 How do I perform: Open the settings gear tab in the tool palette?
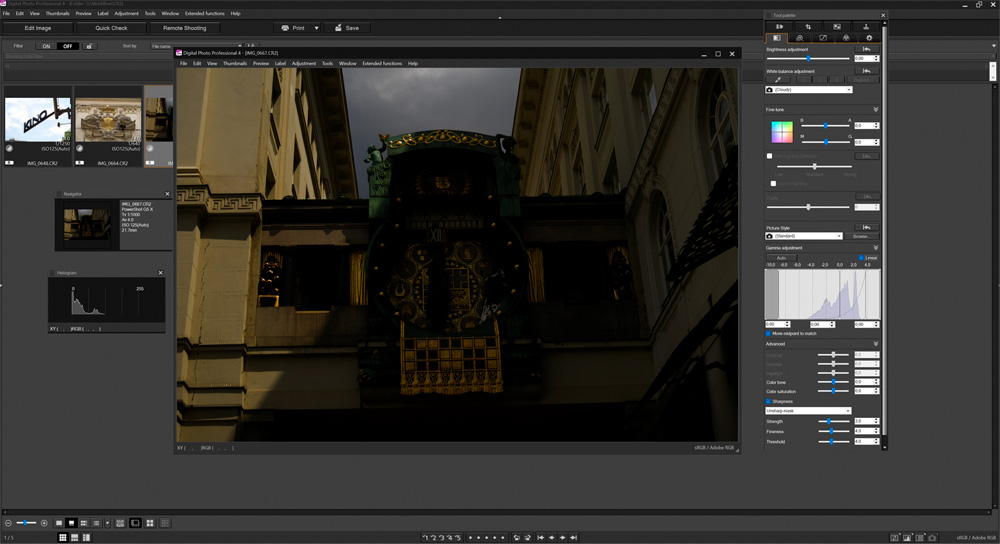coord(869,38)
